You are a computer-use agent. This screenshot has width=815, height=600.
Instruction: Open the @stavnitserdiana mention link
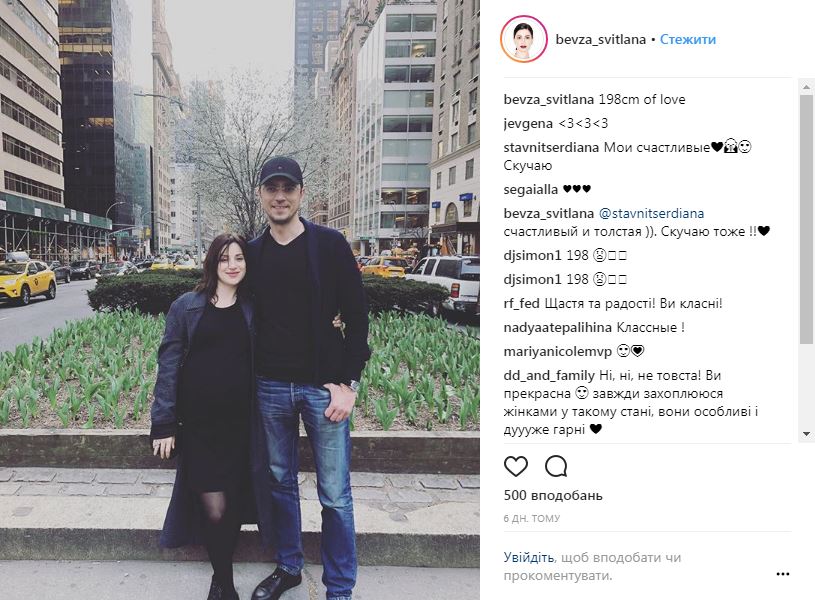tap(651, 213)
